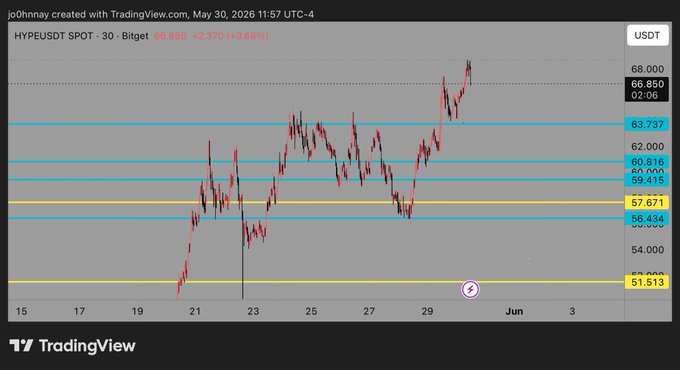Click the 62.000 price axis tick
Image resolution: width=680 pixels, height=370 pixels.
[x=647, y=147]
